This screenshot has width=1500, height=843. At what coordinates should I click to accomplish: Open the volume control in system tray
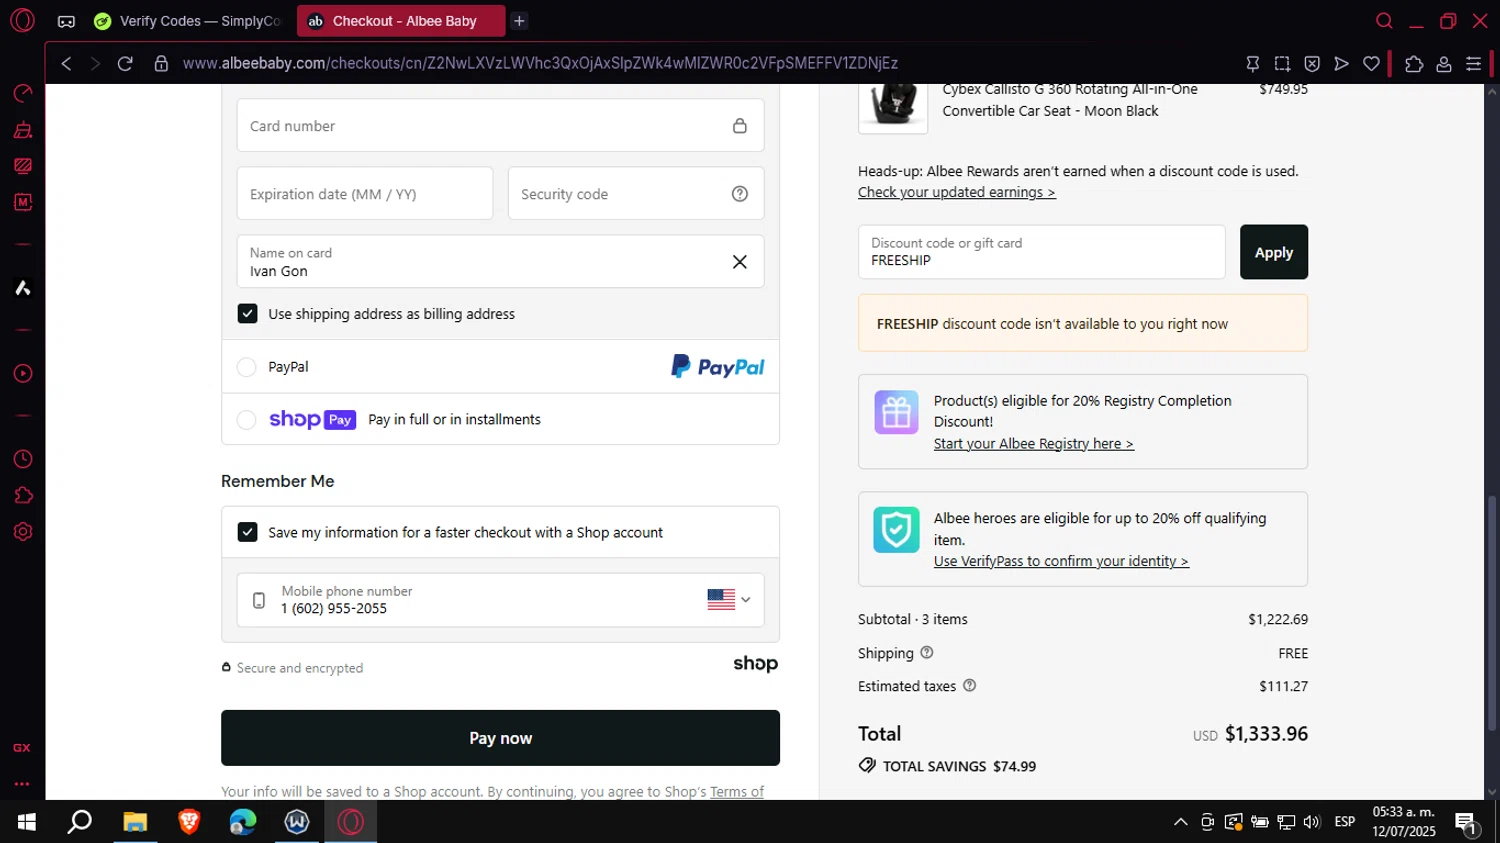coord(1312,822)
